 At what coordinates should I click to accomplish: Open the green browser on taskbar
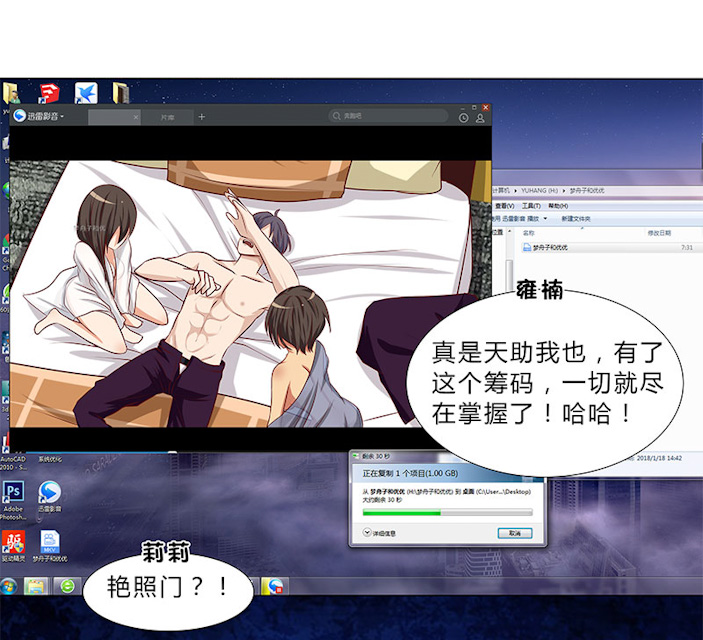[x=67, y=587]
